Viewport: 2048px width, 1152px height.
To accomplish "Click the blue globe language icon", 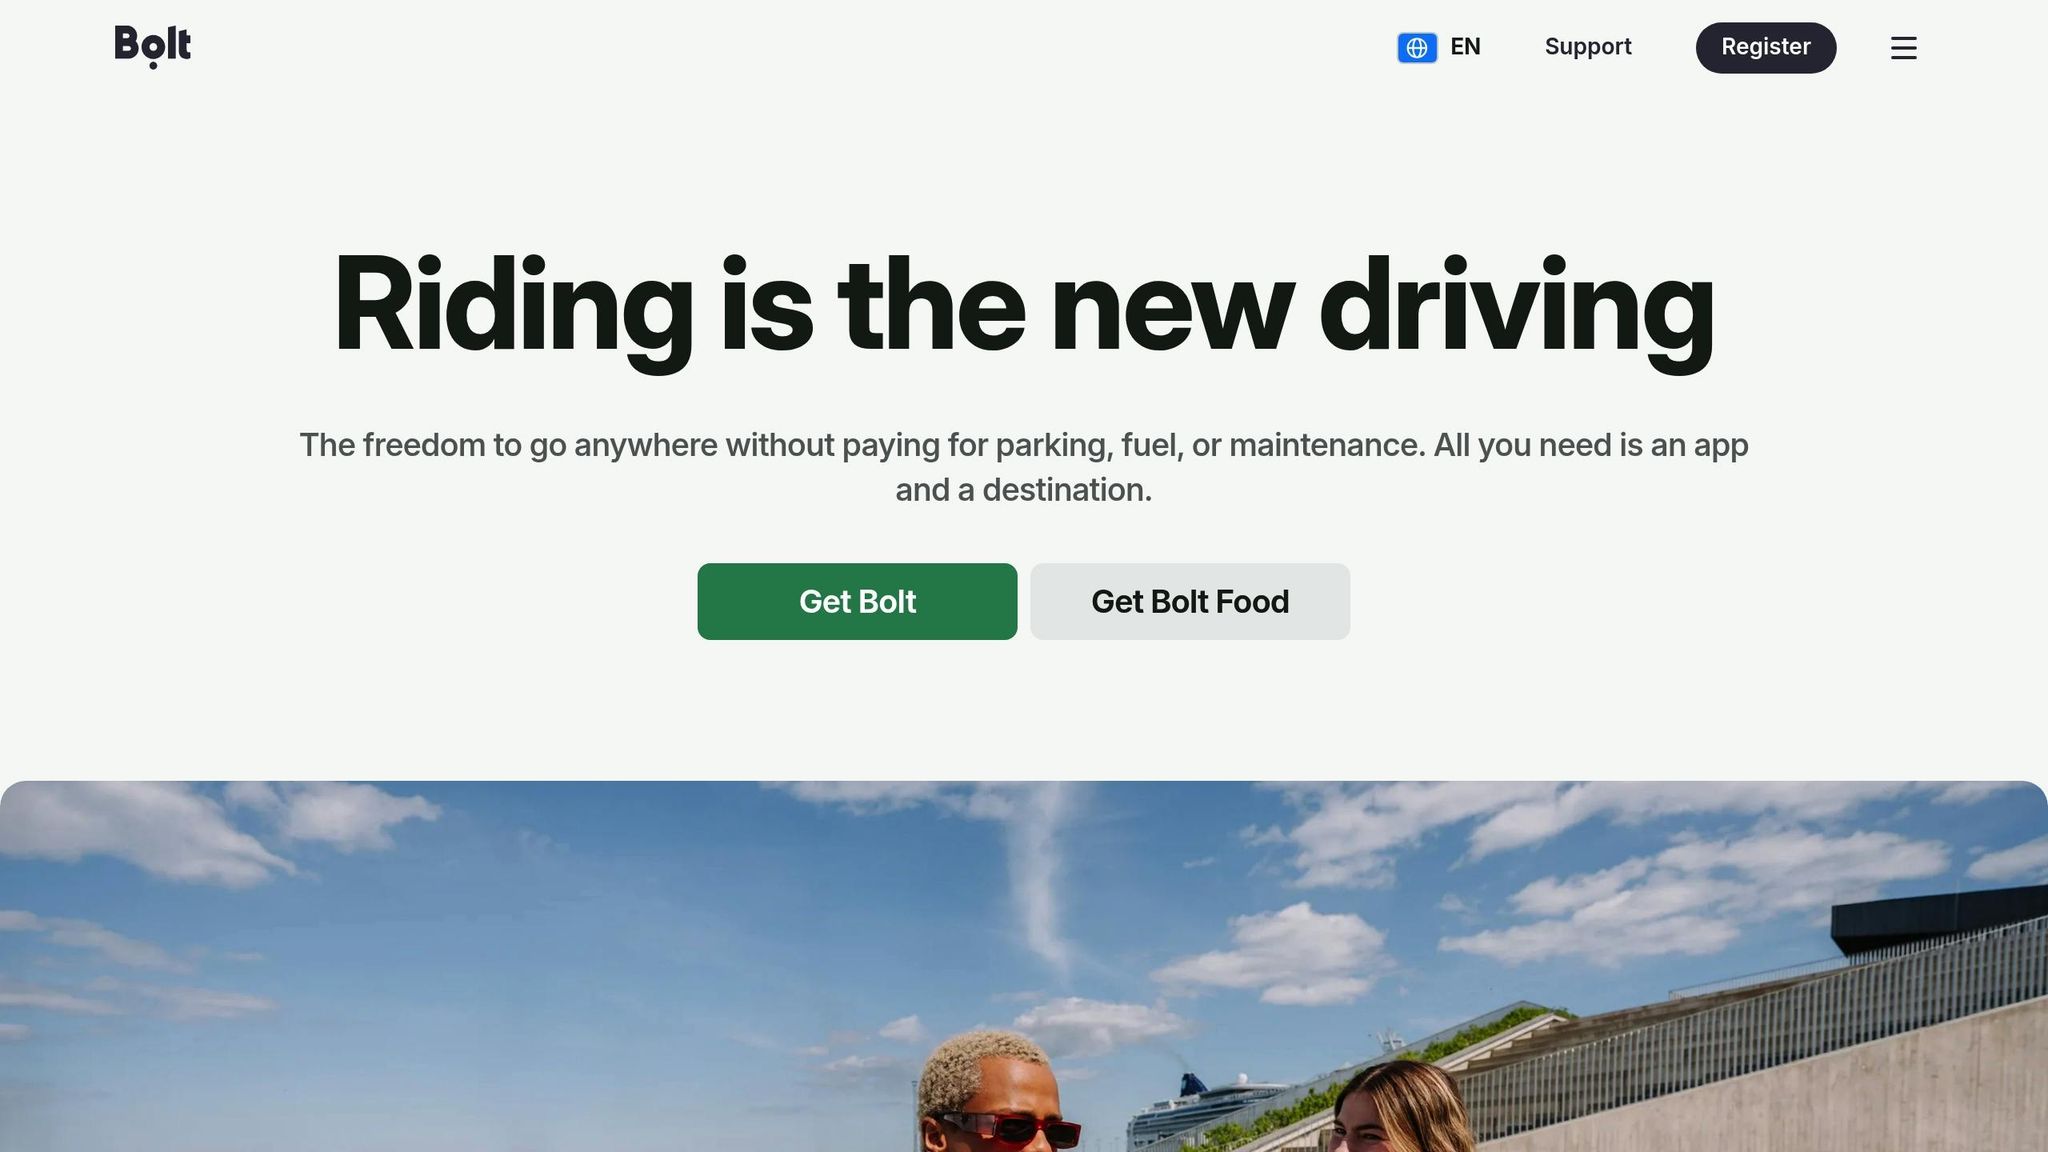I will tap(1417, 47).
